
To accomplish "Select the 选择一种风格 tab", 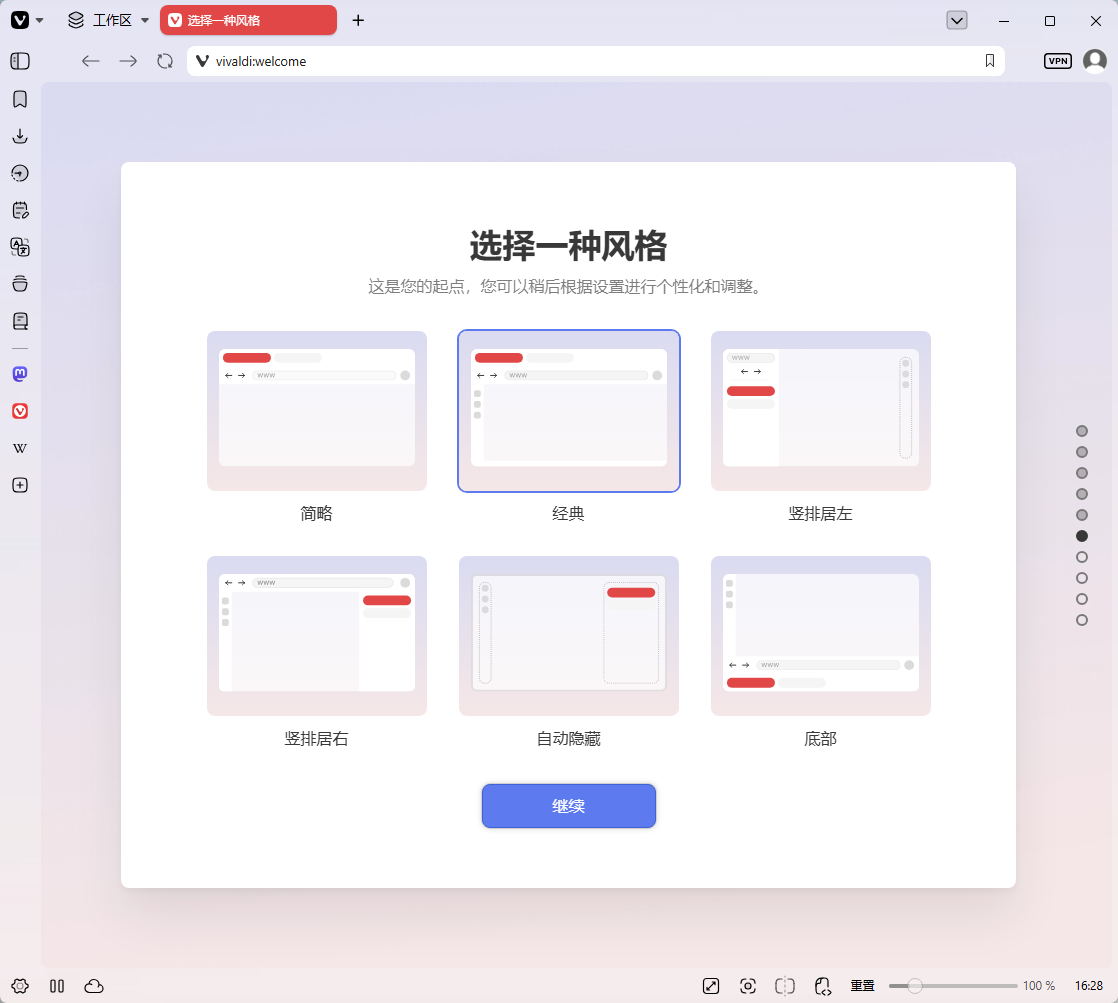I will click(x=248, y=20).
